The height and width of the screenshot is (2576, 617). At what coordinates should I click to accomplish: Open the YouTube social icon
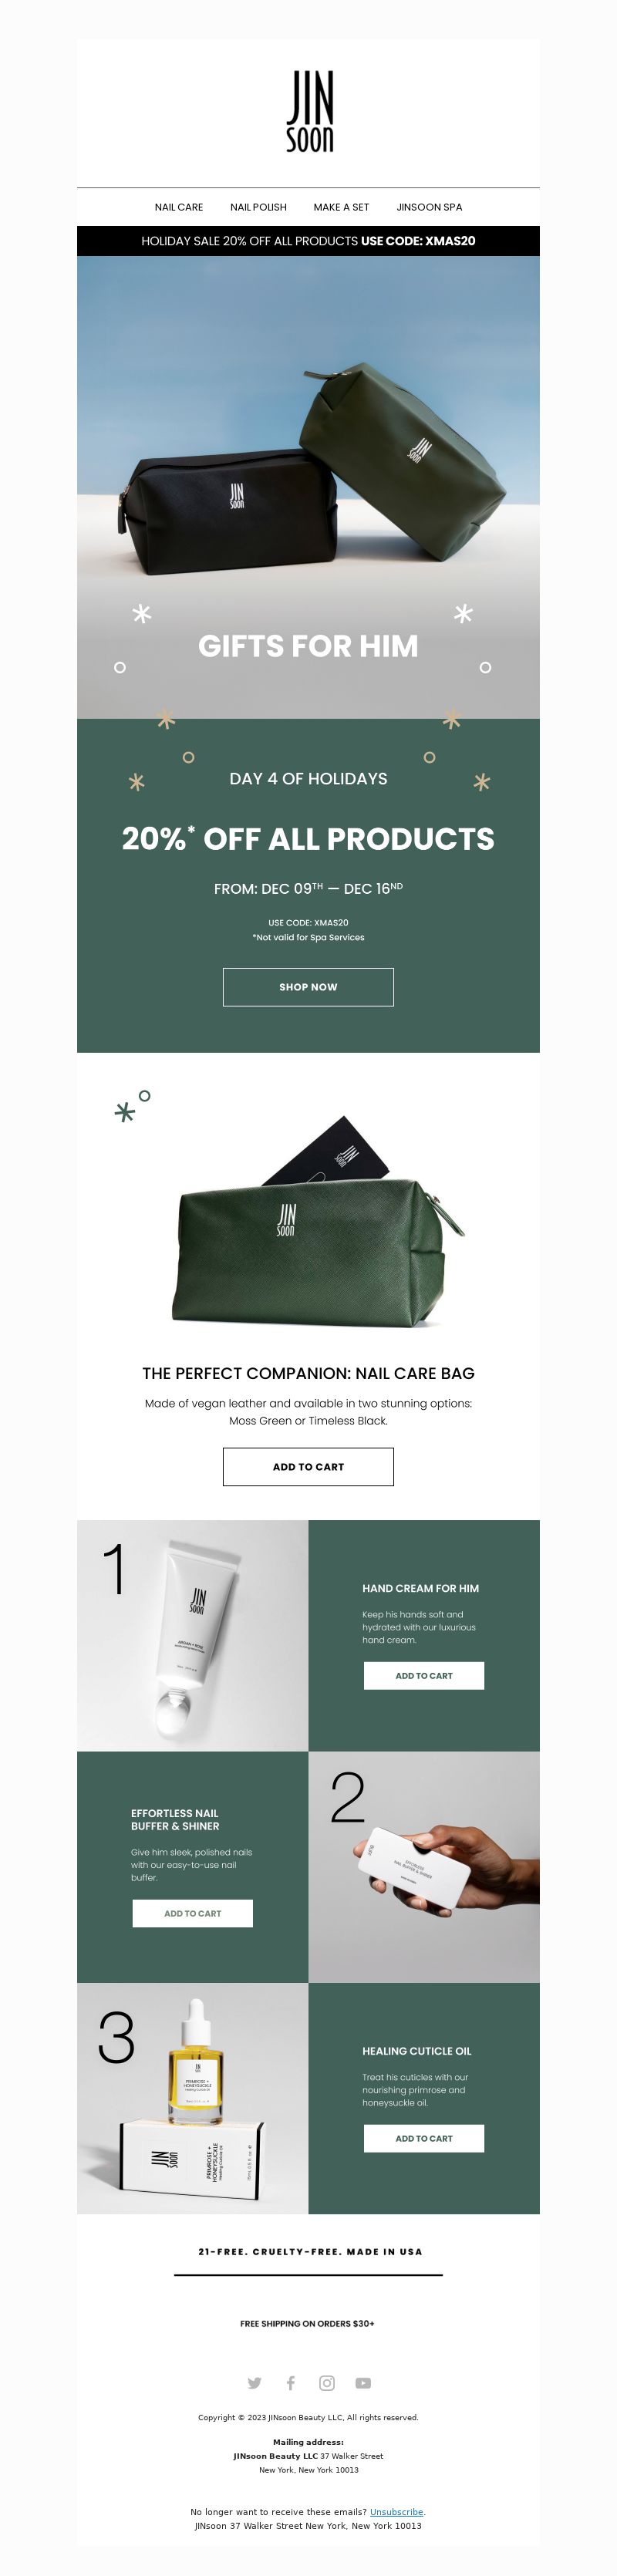(x=363, y=2383)
